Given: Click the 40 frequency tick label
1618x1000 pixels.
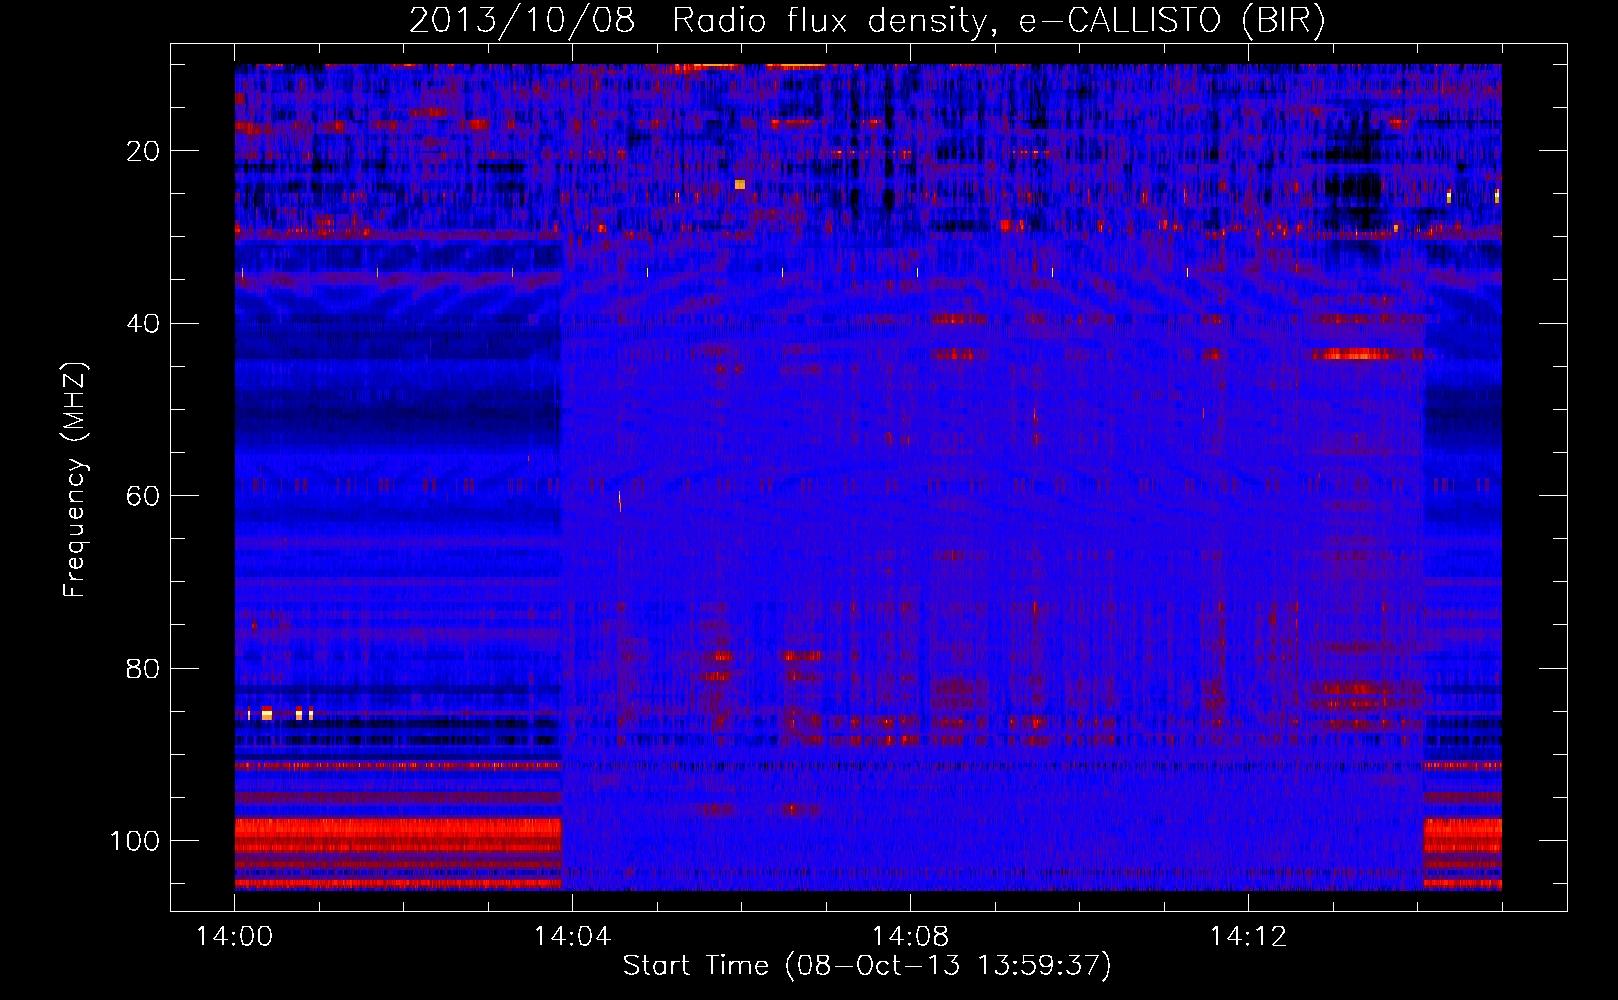Looking at the screenshot, I should 143,324.
